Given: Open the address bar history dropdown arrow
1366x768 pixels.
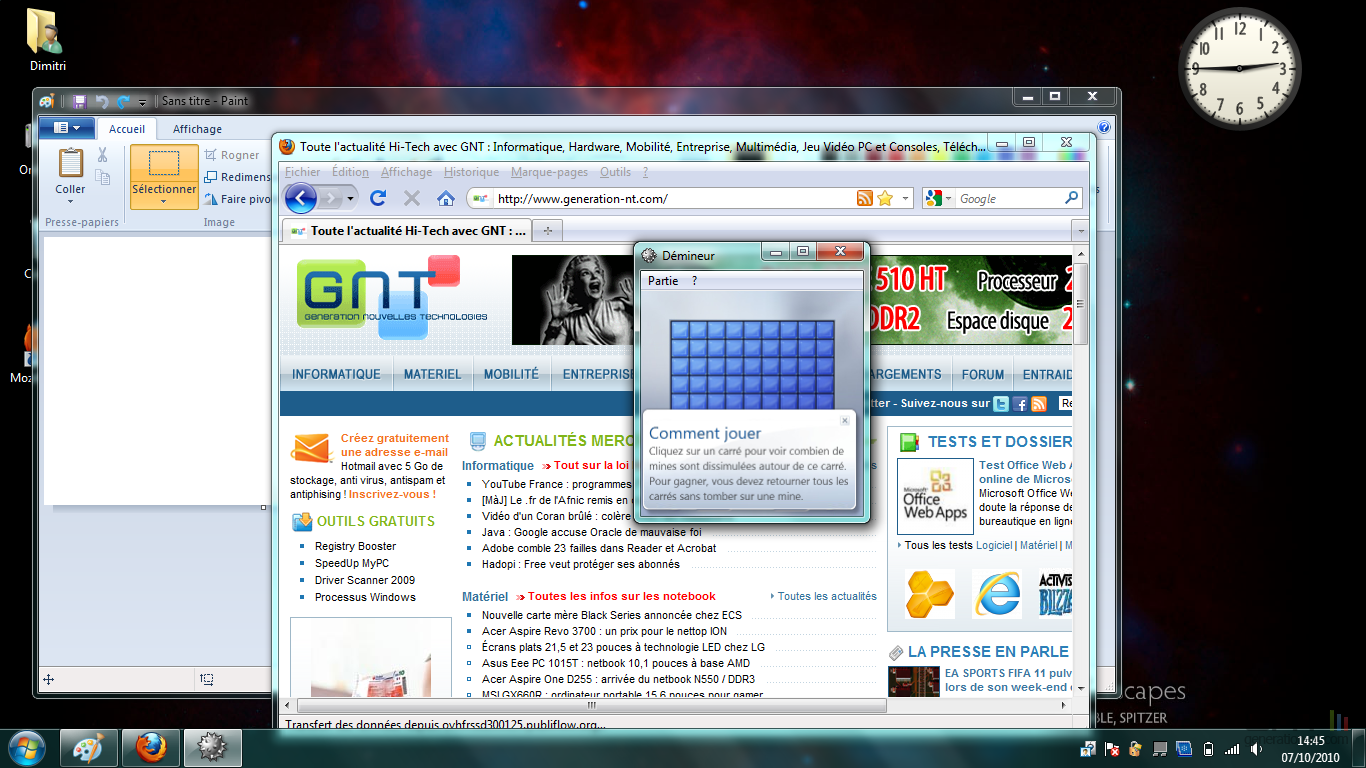Looking at the screenshot, I should coord(906,199).
